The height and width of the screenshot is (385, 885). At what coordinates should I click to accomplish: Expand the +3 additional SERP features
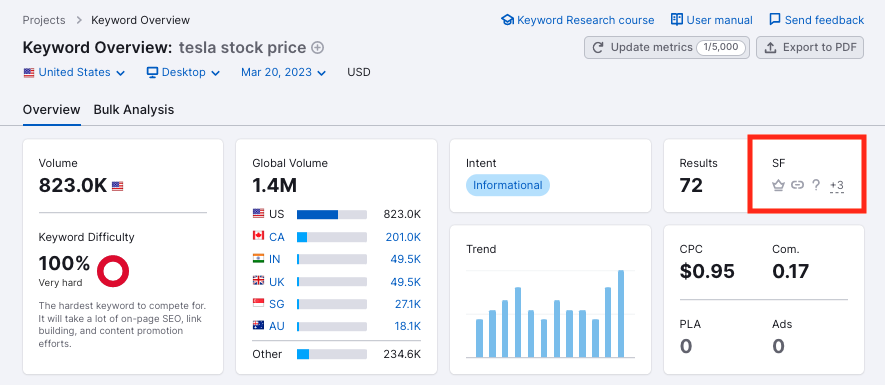837,185
